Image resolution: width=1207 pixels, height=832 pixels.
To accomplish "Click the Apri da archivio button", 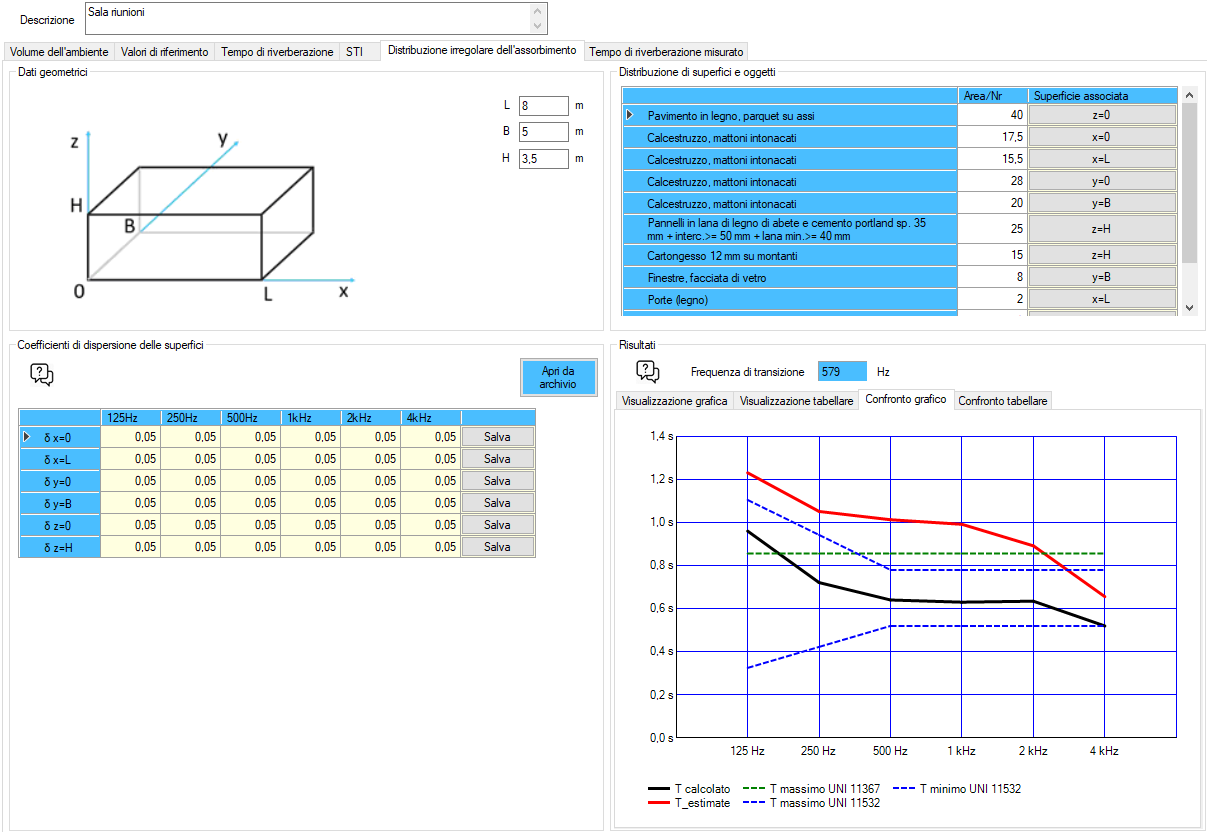I will tap(558, 377).
